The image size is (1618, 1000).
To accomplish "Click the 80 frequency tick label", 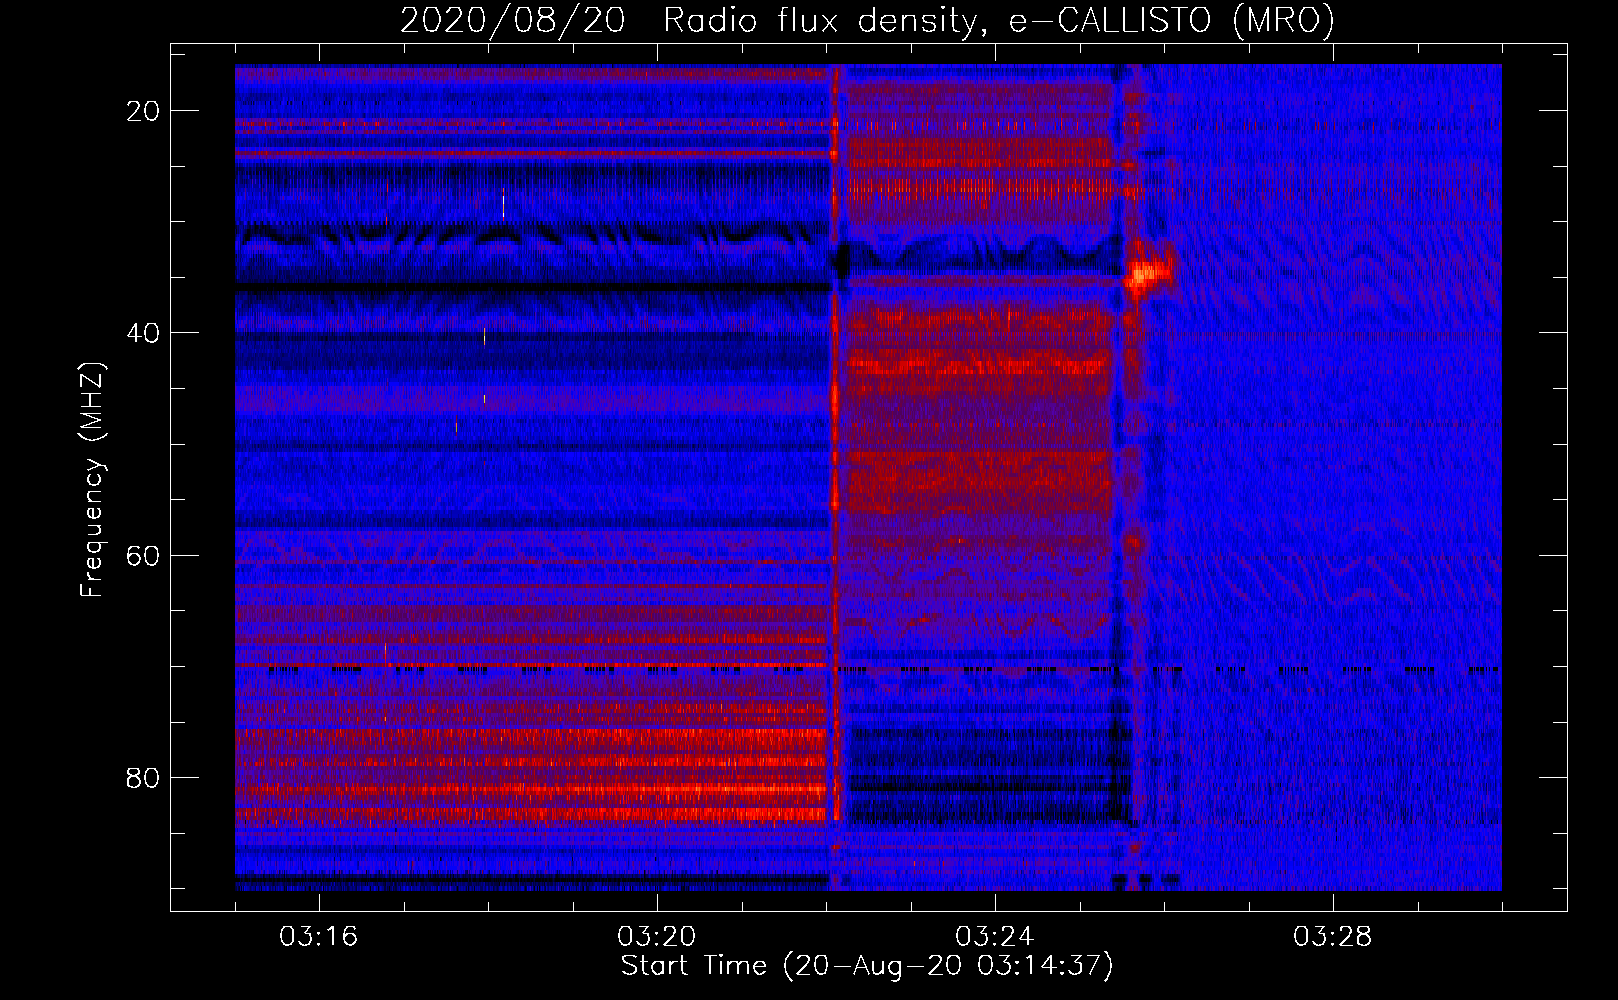I will (143, 777).
